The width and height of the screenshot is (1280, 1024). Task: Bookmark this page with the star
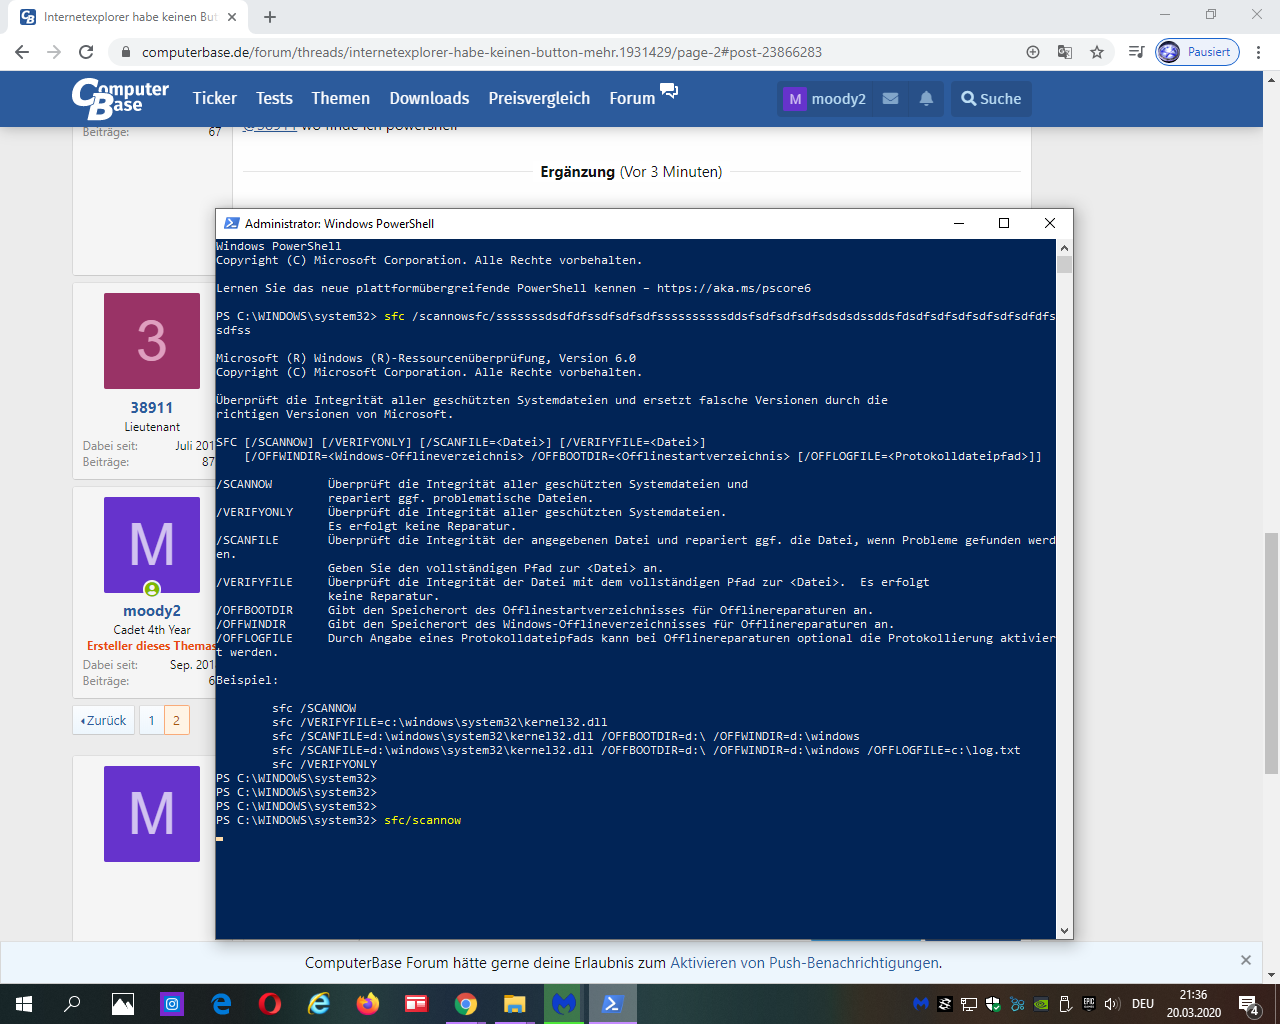1097,52
